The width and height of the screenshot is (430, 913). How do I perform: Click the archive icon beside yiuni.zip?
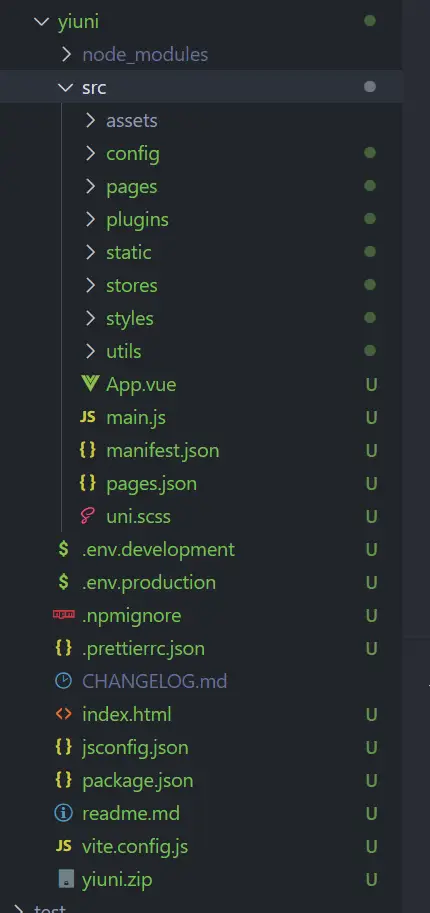[x=66, y=879]
